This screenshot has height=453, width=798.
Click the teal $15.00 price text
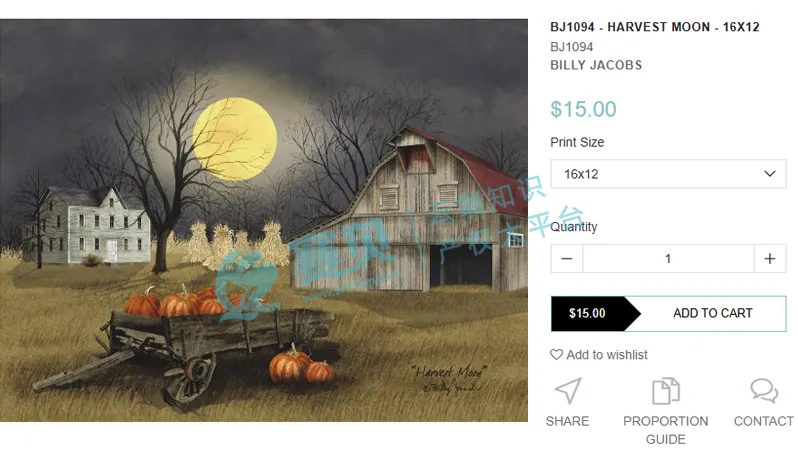tap(584, 109)
